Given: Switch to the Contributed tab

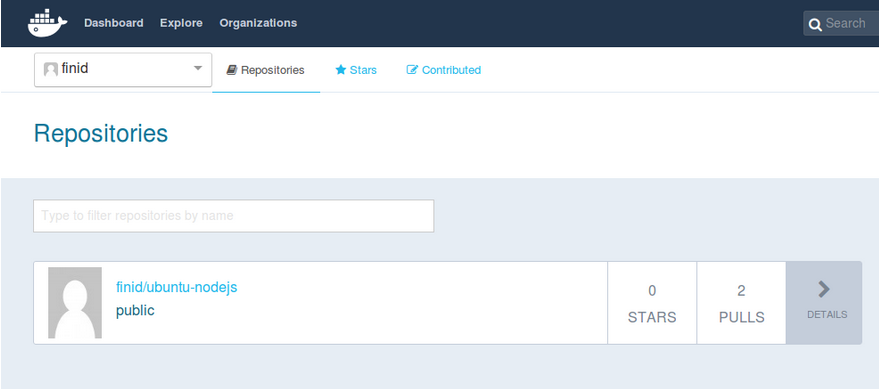Looking at the screenshot, I should coord(443,70).
